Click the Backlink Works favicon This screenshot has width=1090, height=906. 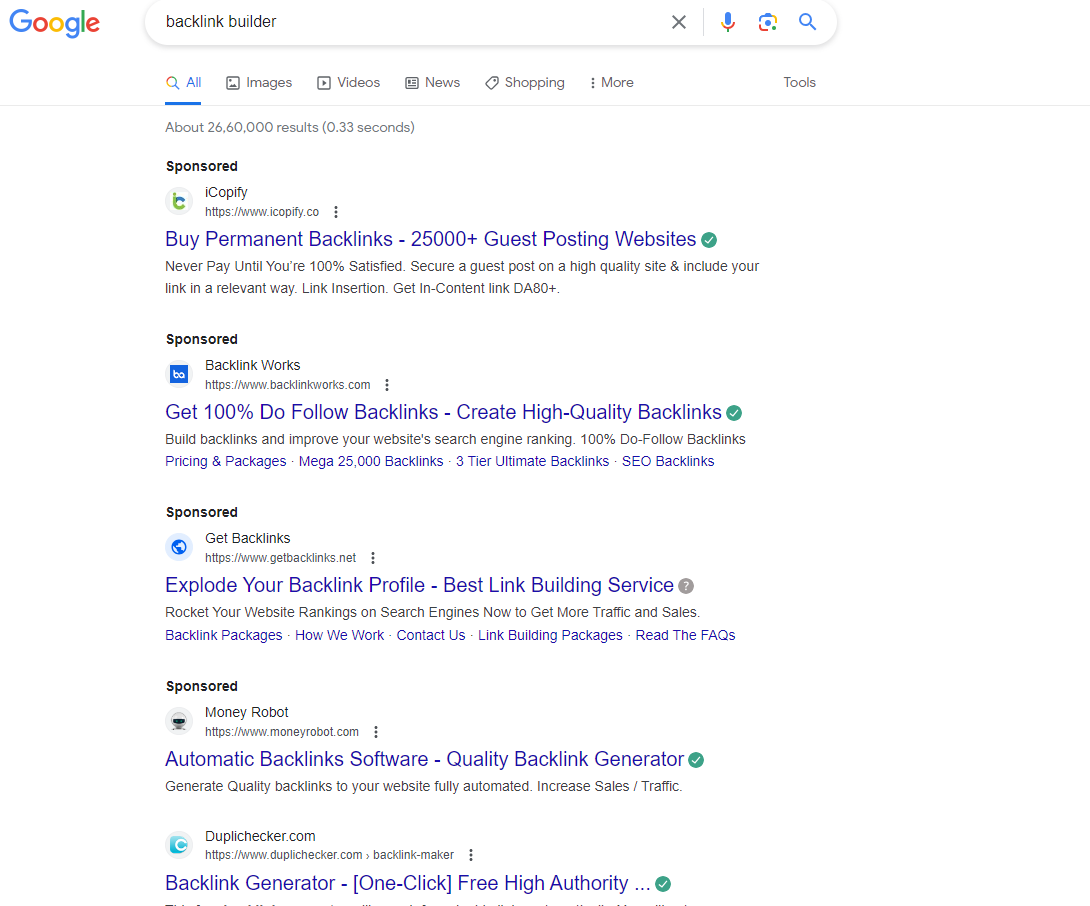(179, 374)
